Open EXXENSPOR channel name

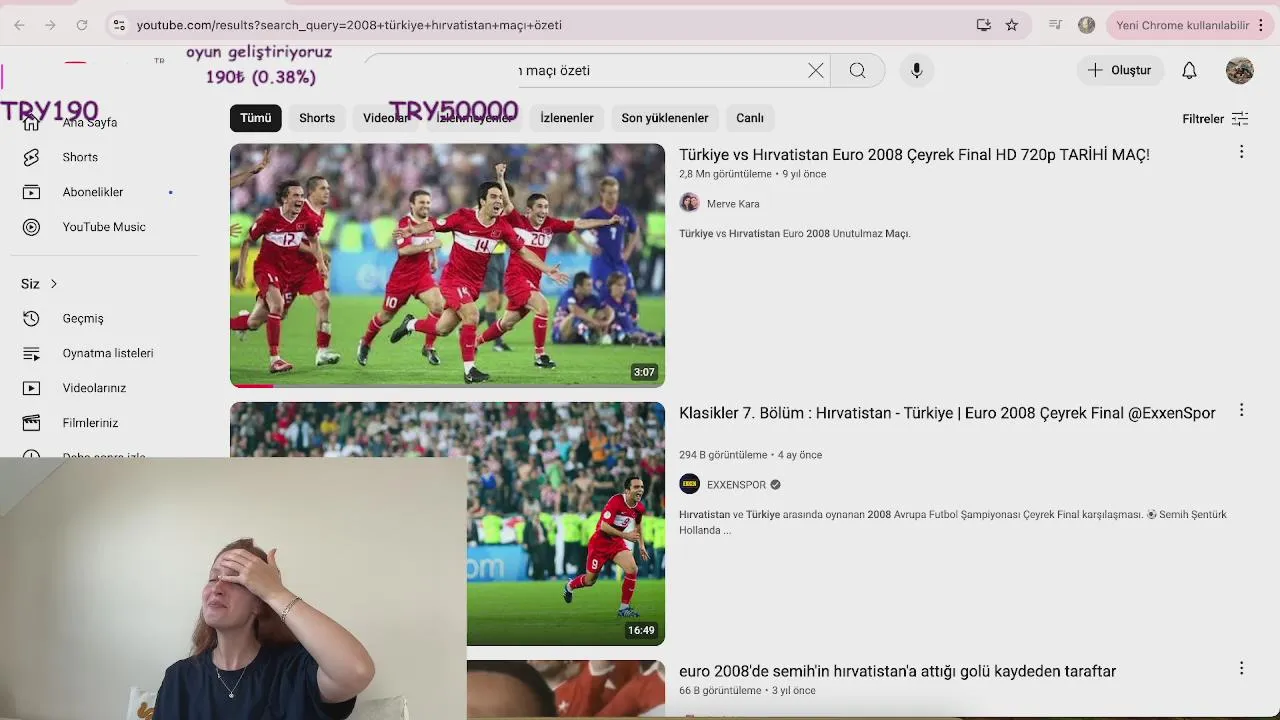(736, 485)
